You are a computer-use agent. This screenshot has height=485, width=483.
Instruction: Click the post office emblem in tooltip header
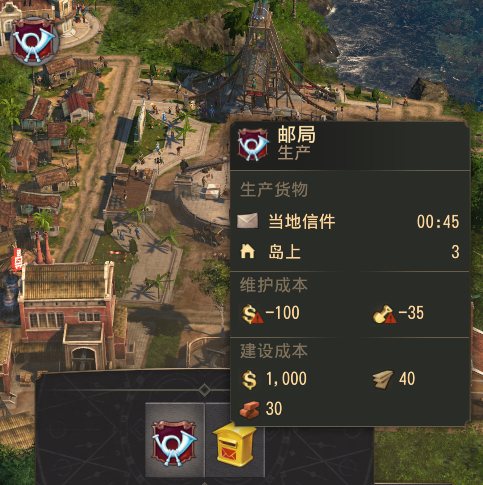253,145
